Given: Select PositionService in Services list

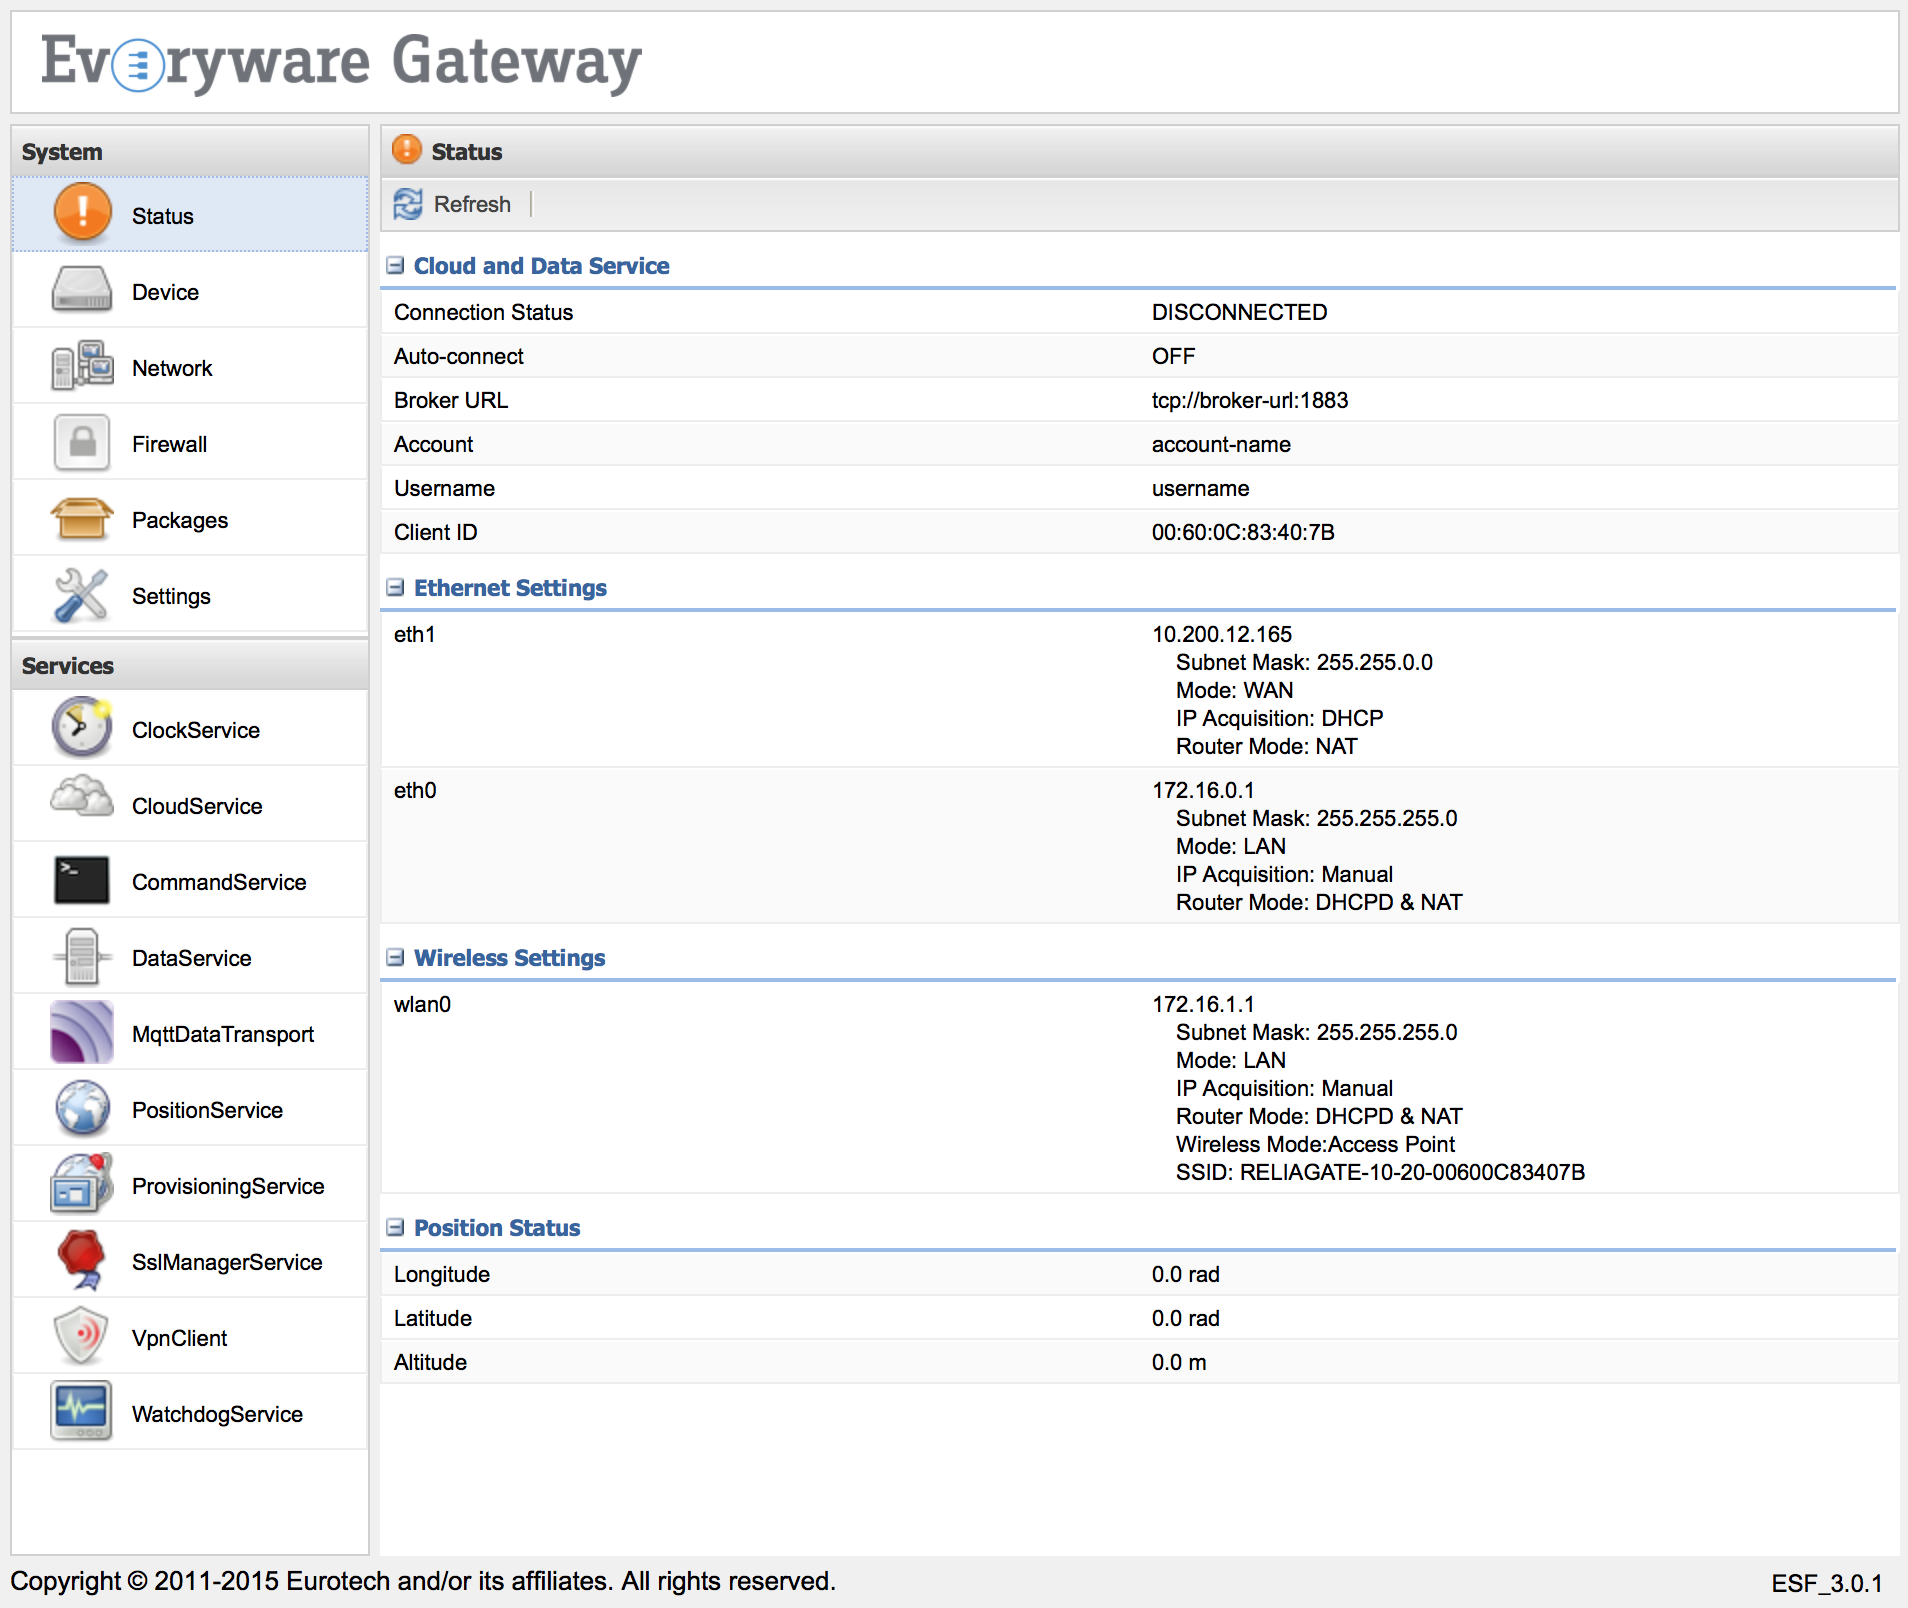Looking at the screenshot, I should [x=190, y=1109].
